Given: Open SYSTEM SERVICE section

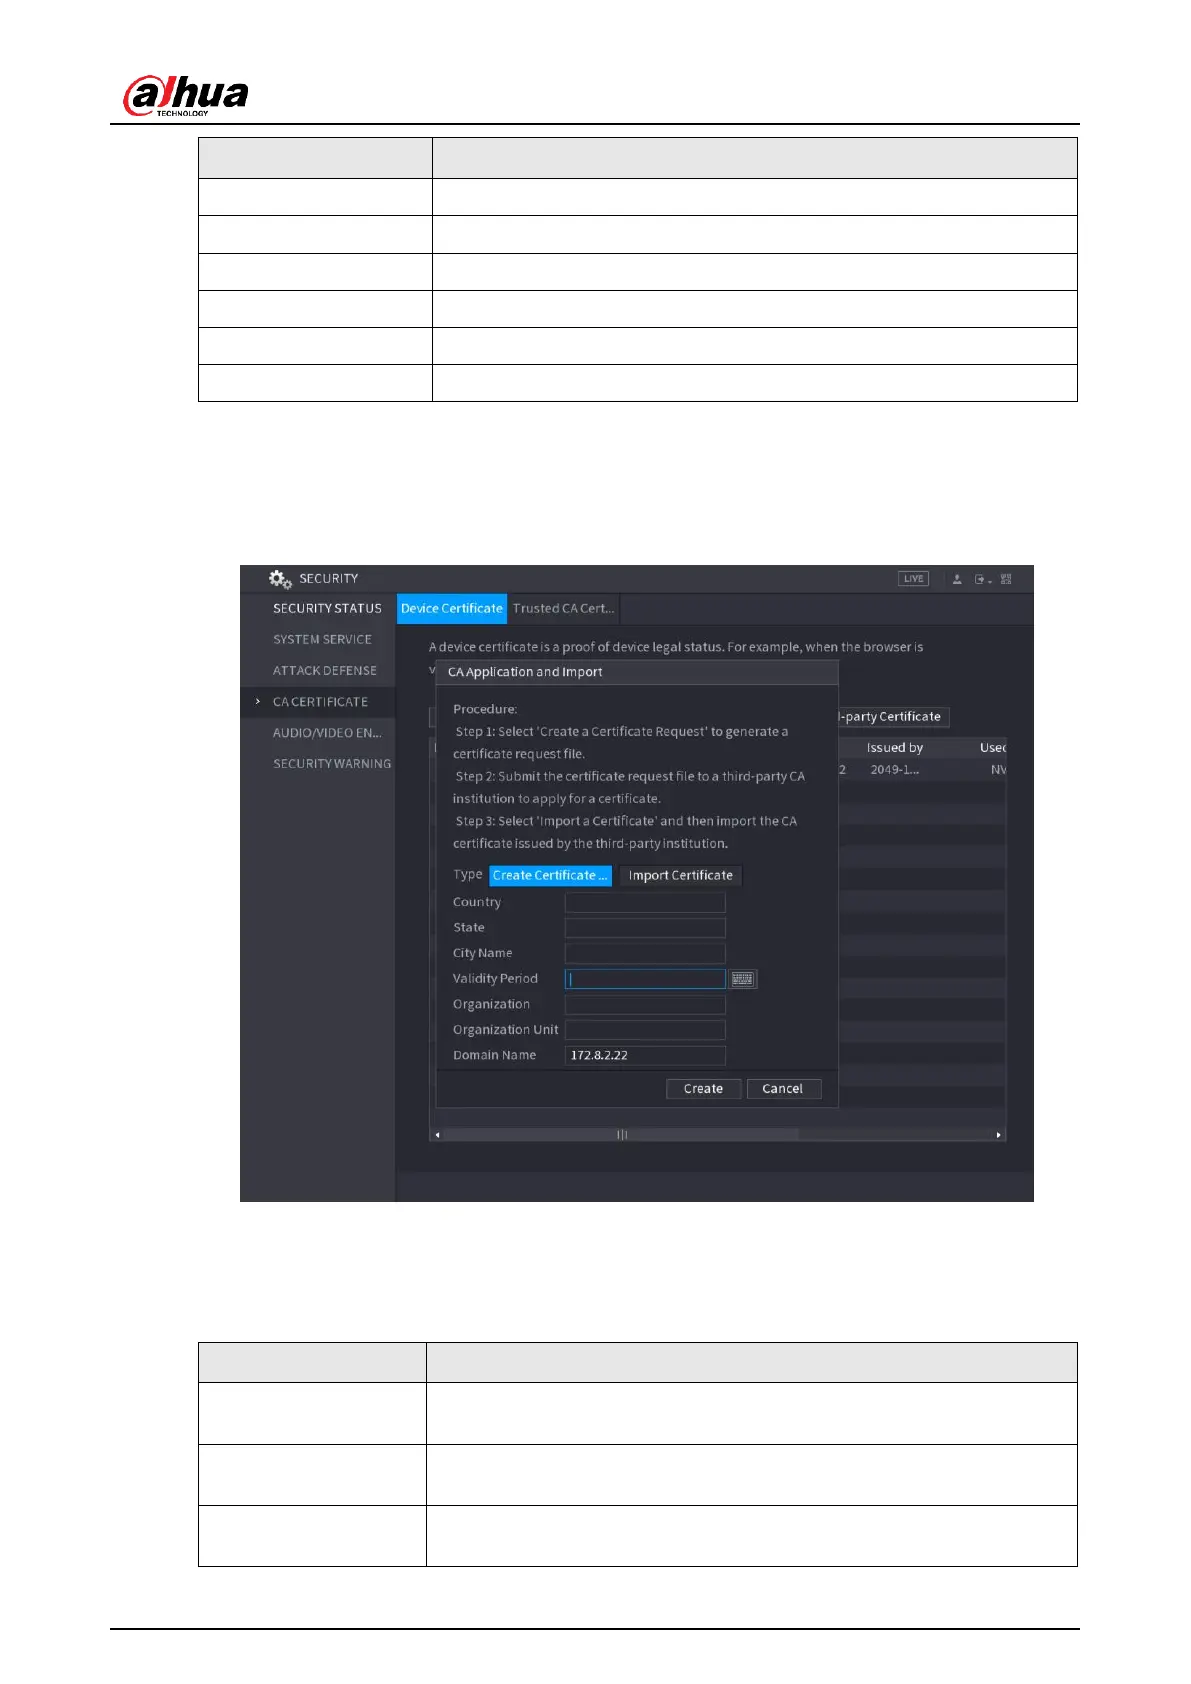Looking at the screenshot, I should pyautogui.click(x=322, y=639).
